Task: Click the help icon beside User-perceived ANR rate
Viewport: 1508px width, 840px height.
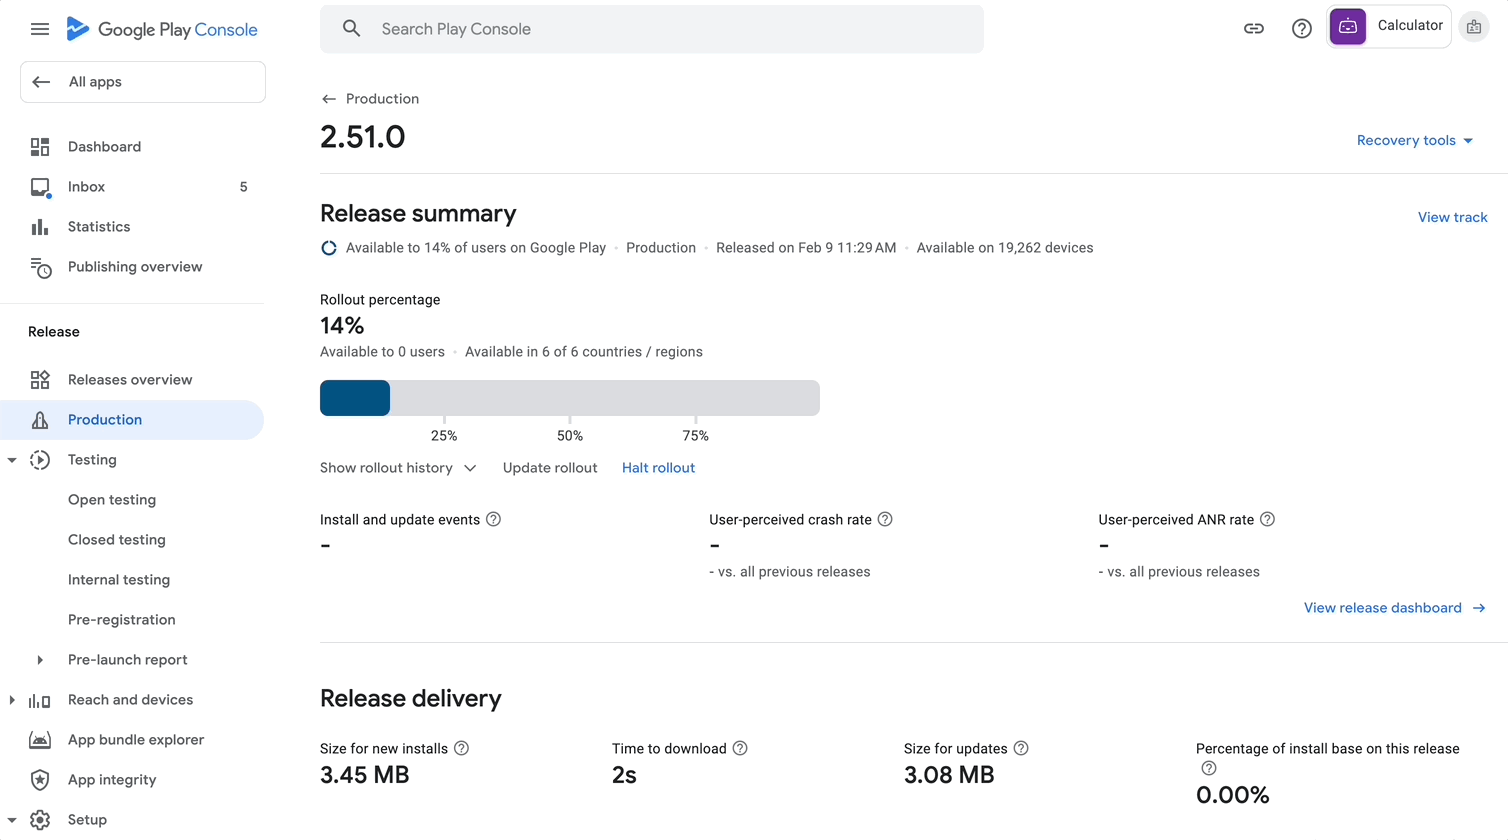Action: (x=1267, y=519)
